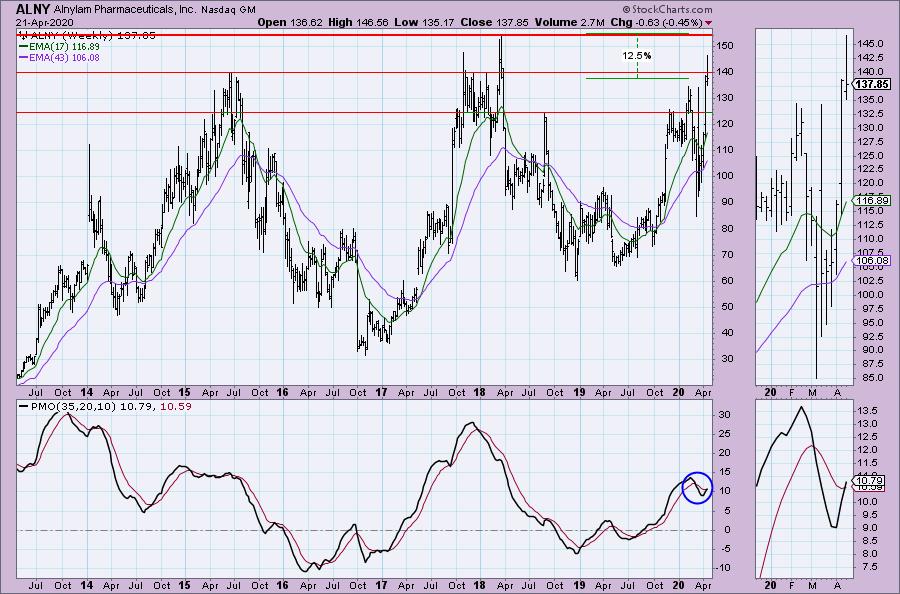Viewport: 900px width, 594px height.
Task: Click the green EMA(17) legend line swatch
Action: coord(23,46)
